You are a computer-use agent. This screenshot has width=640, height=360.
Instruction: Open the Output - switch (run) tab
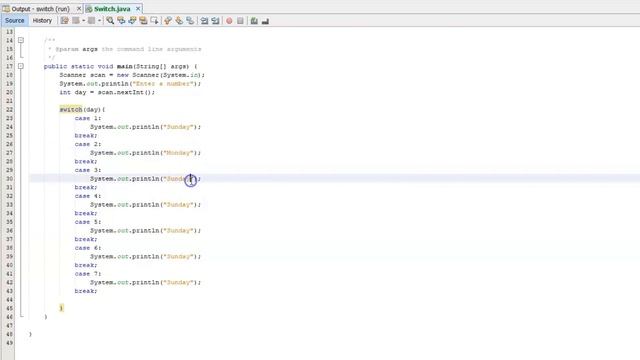click(40, 9)
